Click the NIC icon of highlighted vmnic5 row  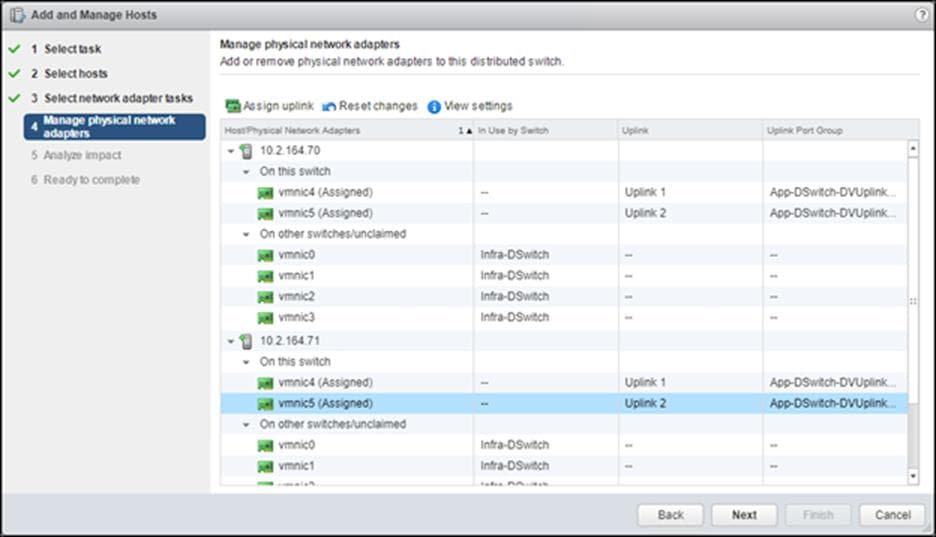click(x=265, y=405)
